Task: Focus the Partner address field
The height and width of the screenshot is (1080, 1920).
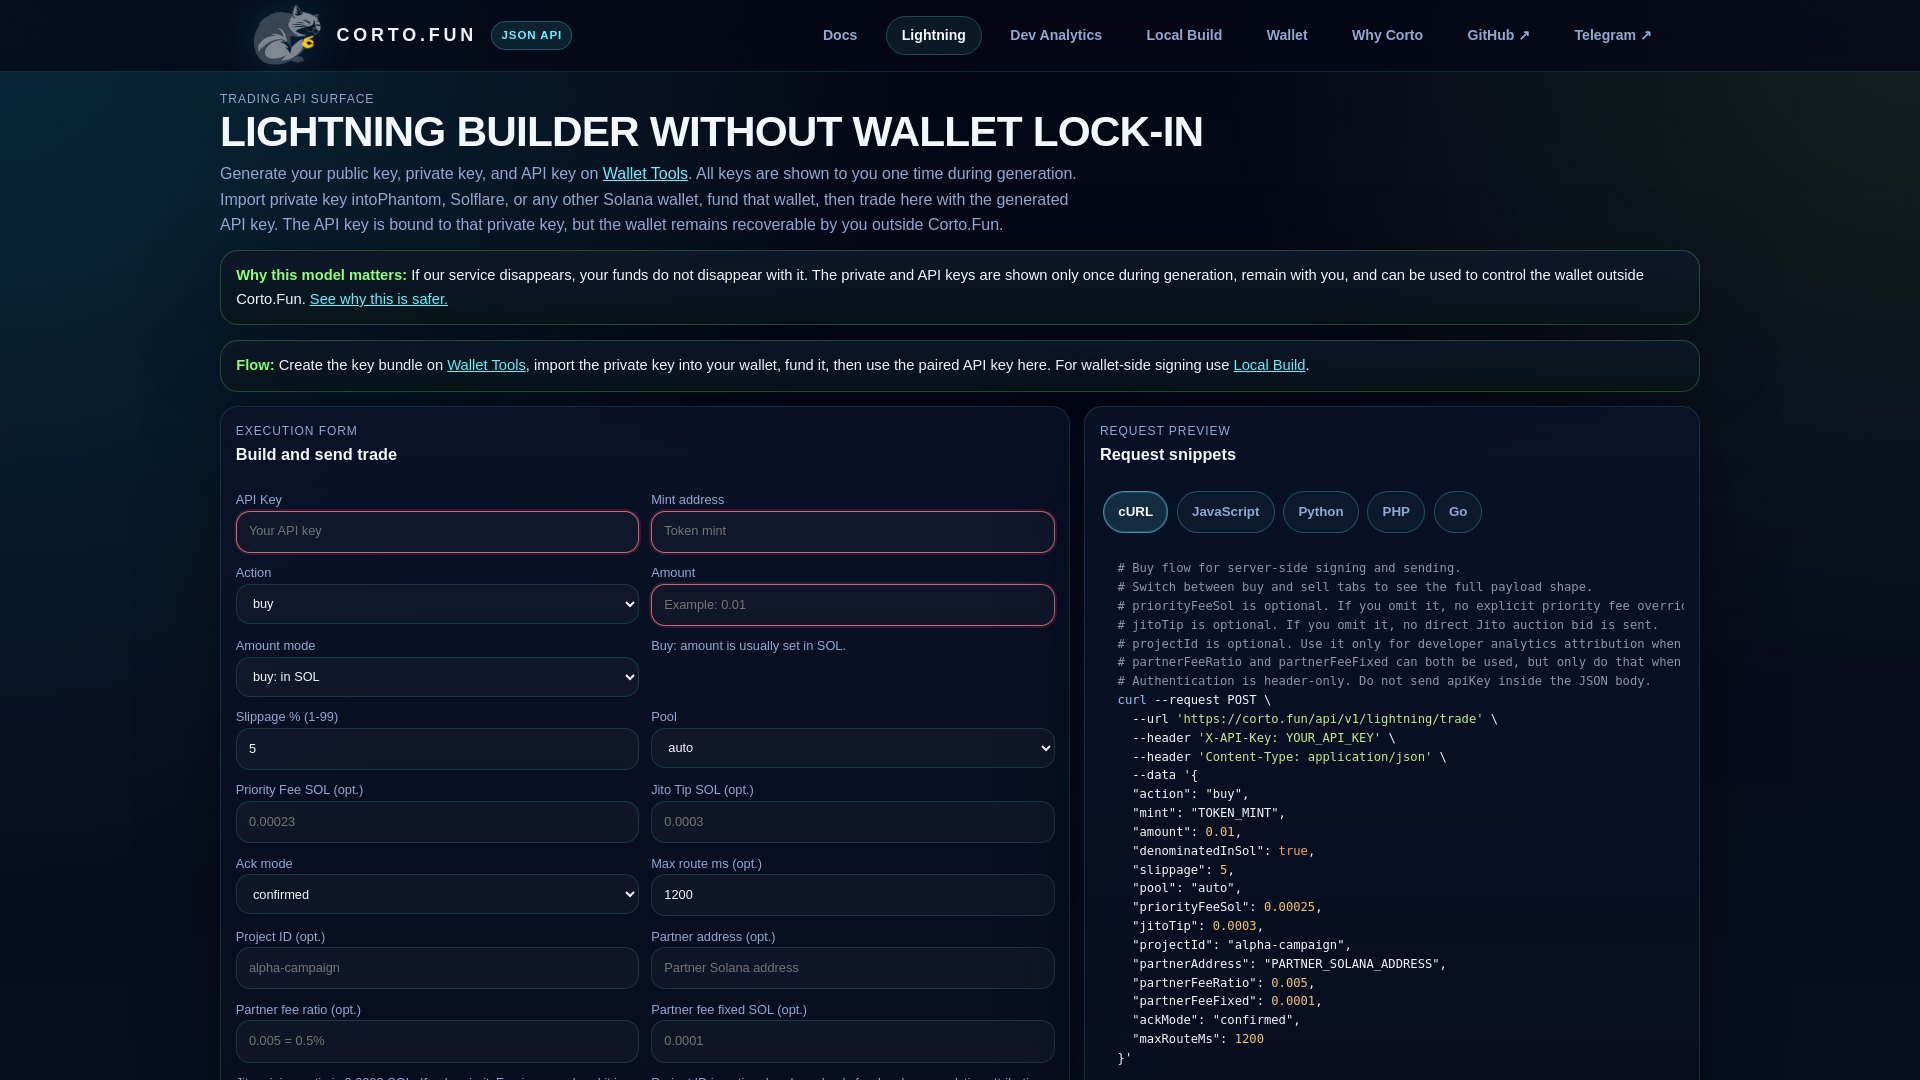Action: pos(852,968)
